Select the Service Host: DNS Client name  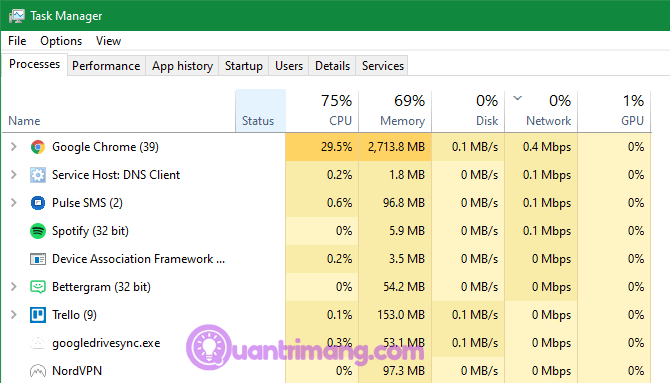pos(116,175)
